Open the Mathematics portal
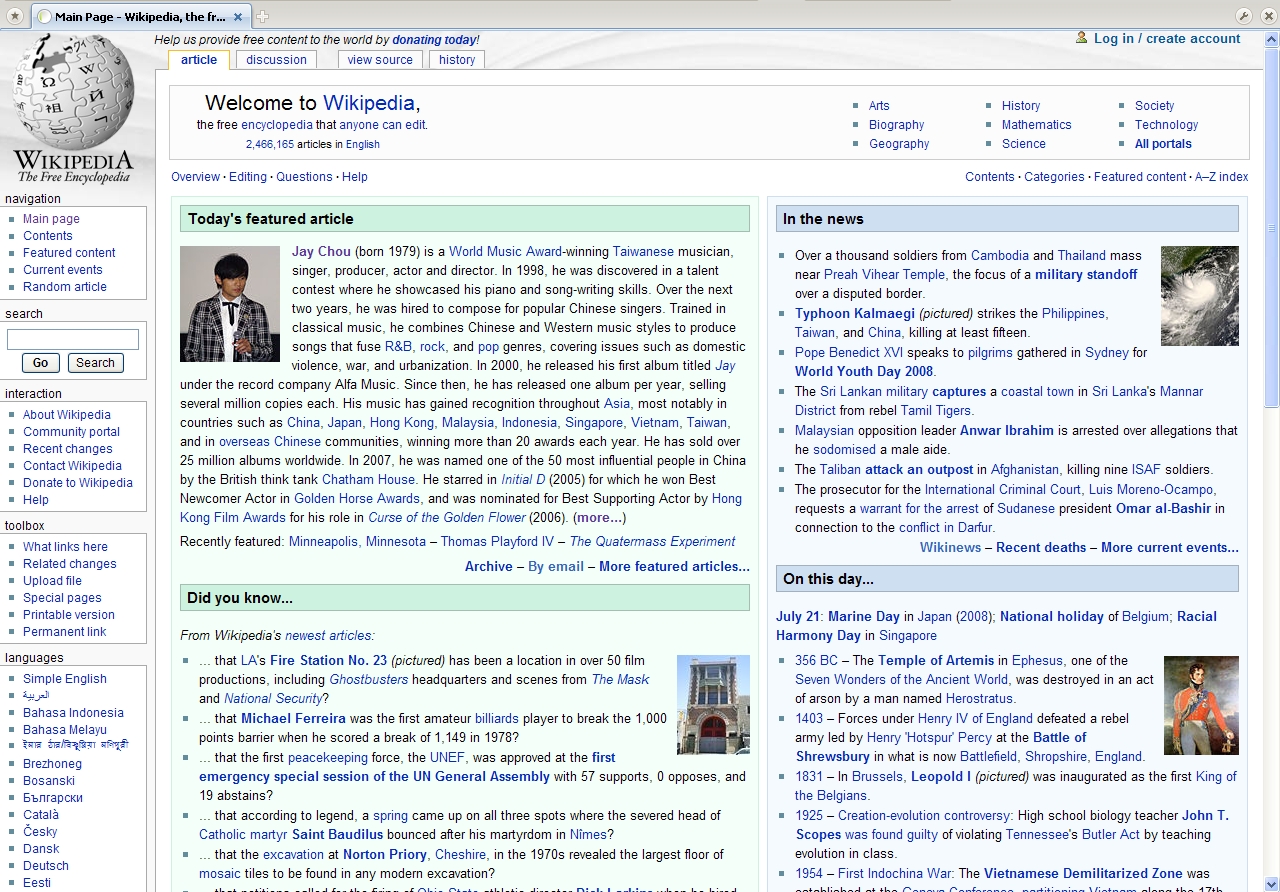This screenshot has width=1280, height=892. 1037,125
